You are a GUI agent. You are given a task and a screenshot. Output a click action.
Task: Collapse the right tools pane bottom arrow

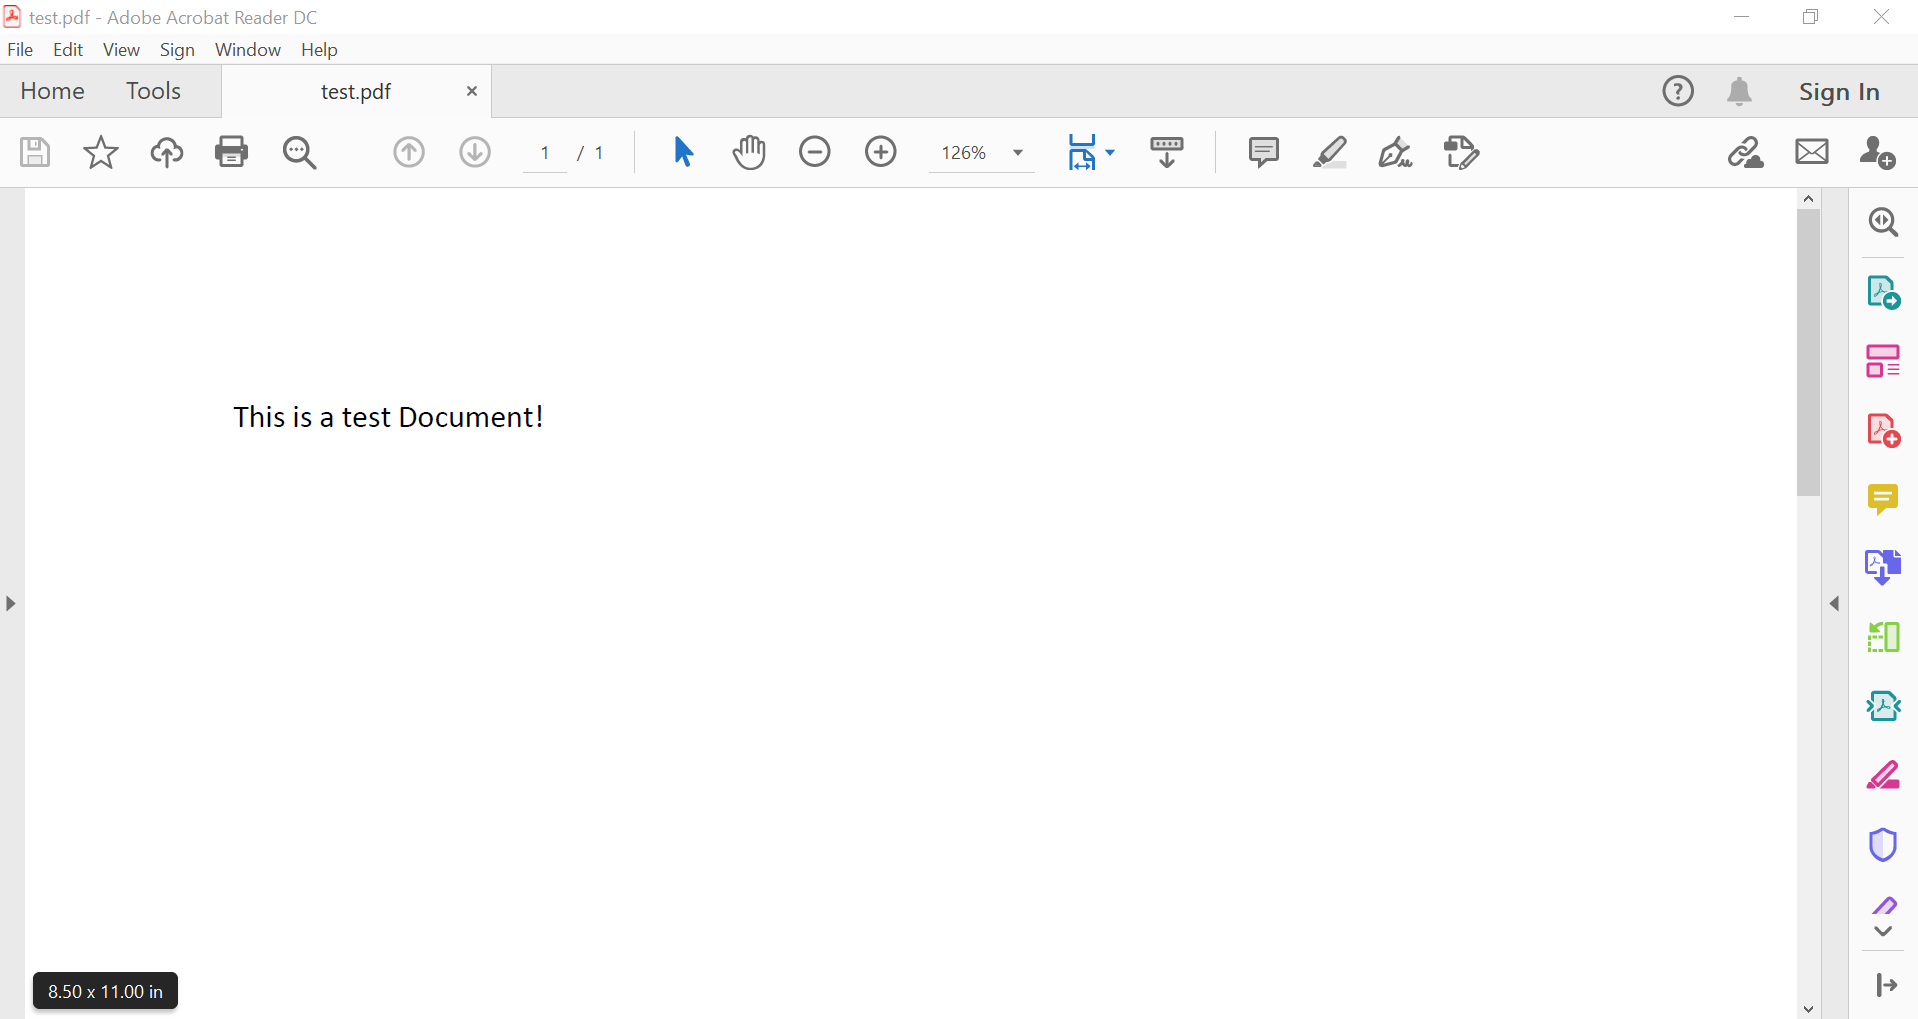click(x=1887, y=985)
